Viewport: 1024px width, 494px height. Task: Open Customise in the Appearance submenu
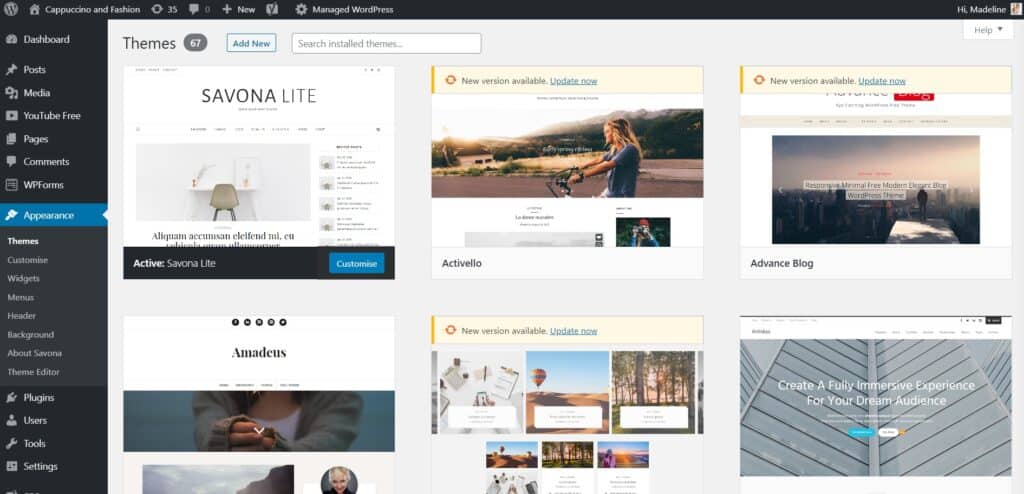(27, 260)
